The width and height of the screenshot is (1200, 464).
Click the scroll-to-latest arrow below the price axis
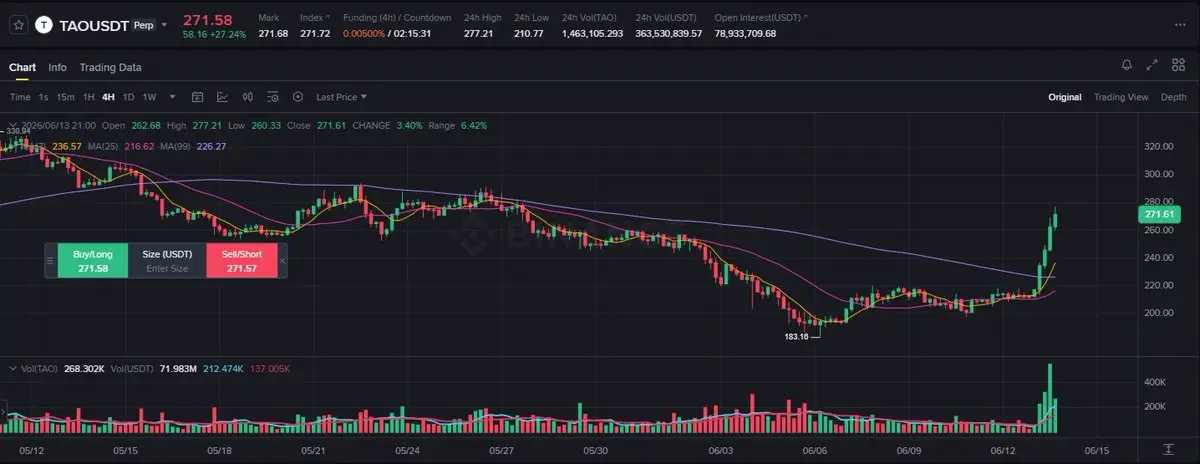coord(1168,450)
